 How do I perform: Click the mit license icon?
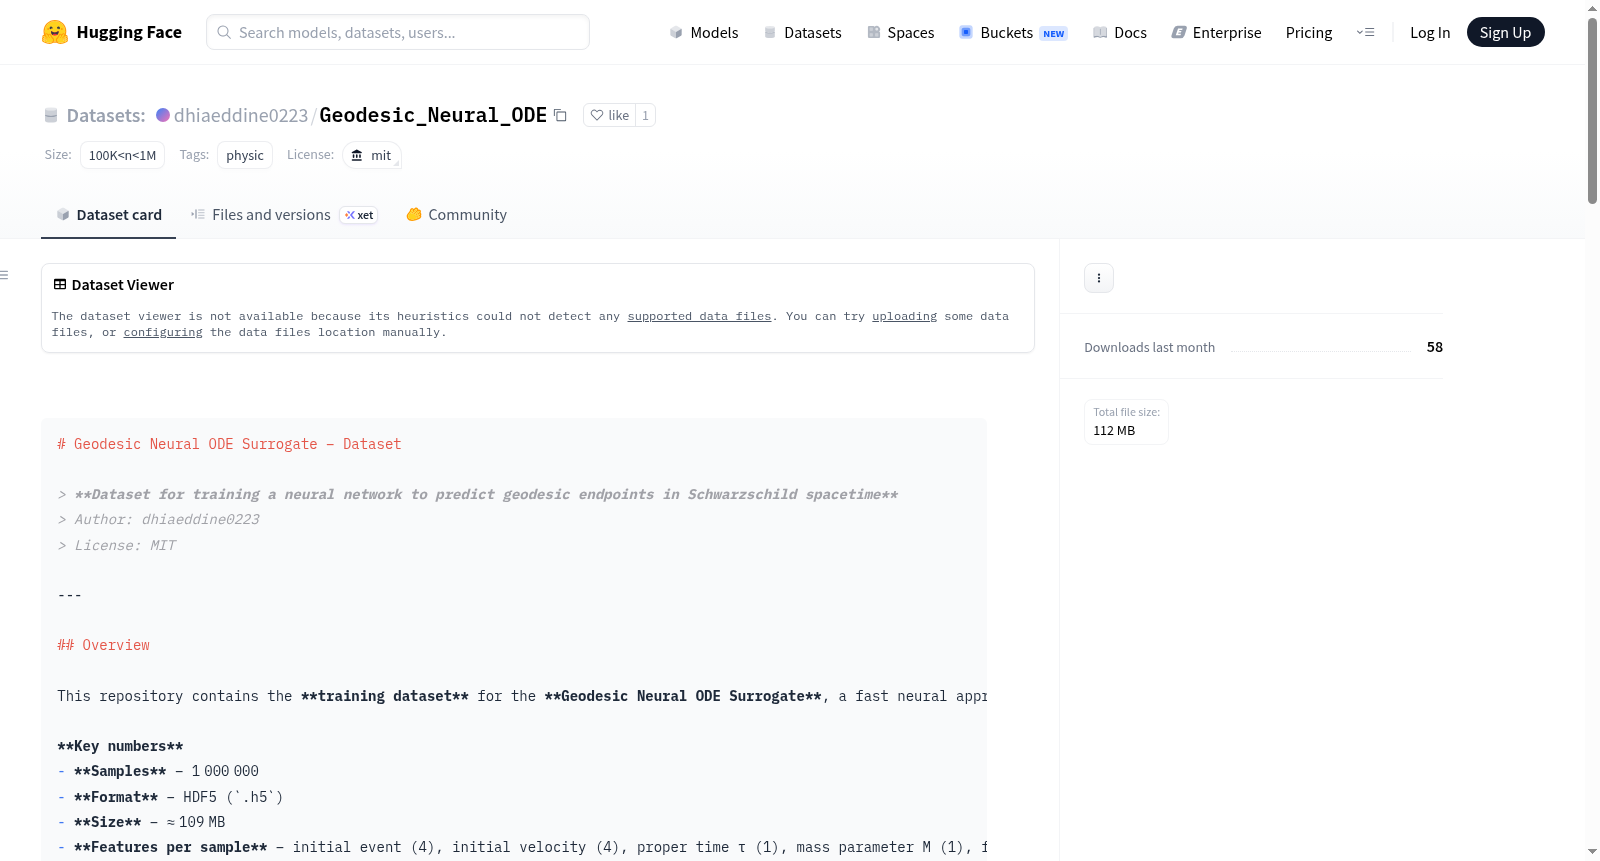pos(357,155)
